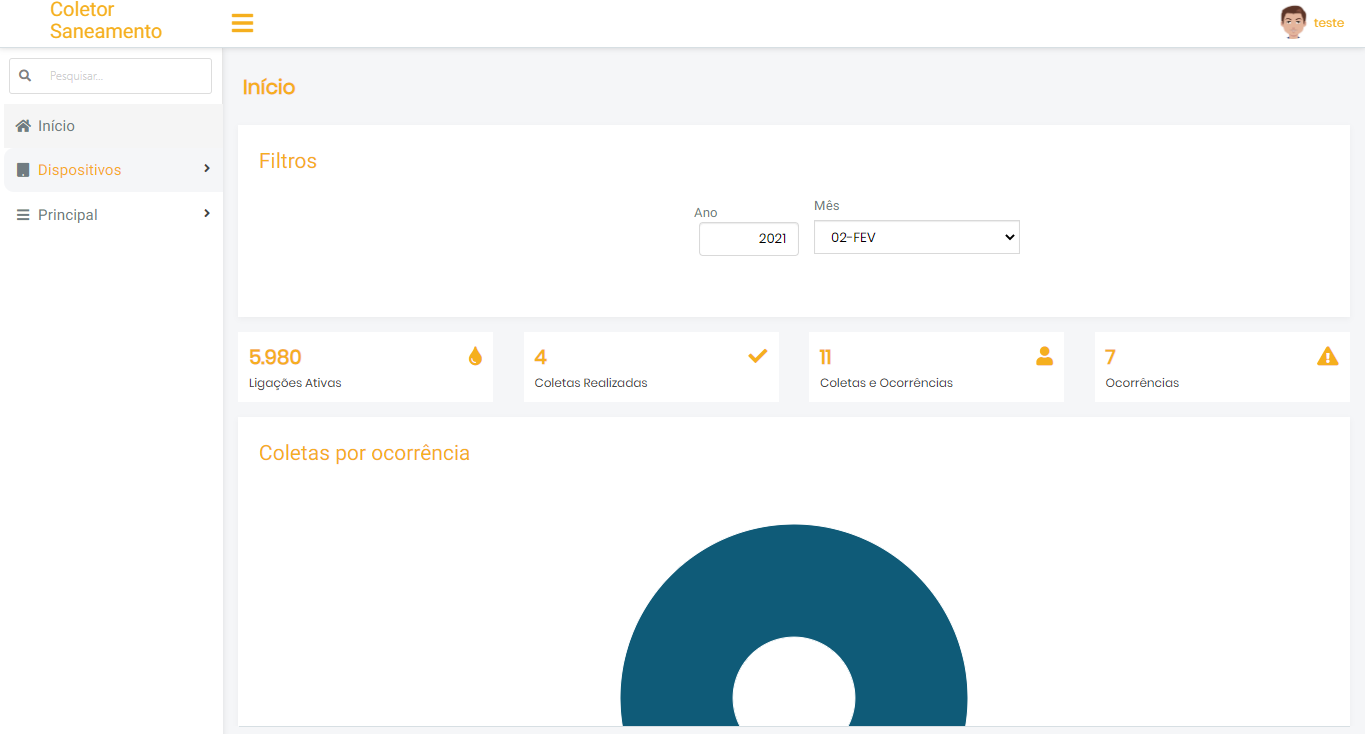This screenshot has width=1365, height=734.
Task: Click the checkmark icon in Coletas Realizadas
Action: click(758, 356)
